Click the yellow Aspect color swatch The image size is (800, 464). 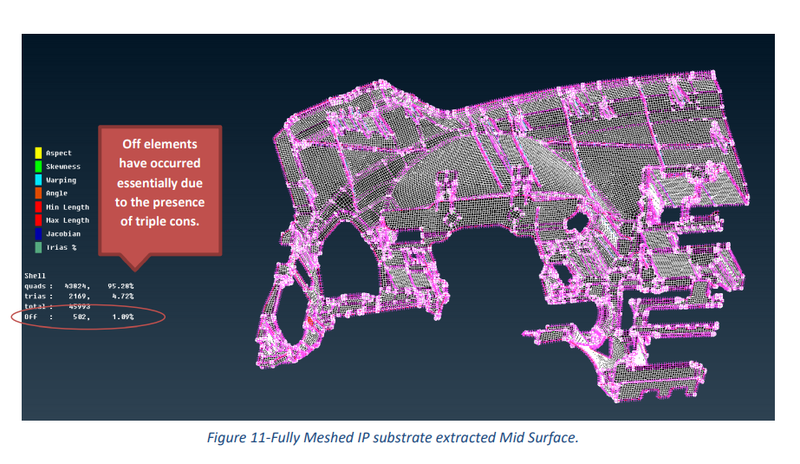pyautogui.click(x=37, y=153)
